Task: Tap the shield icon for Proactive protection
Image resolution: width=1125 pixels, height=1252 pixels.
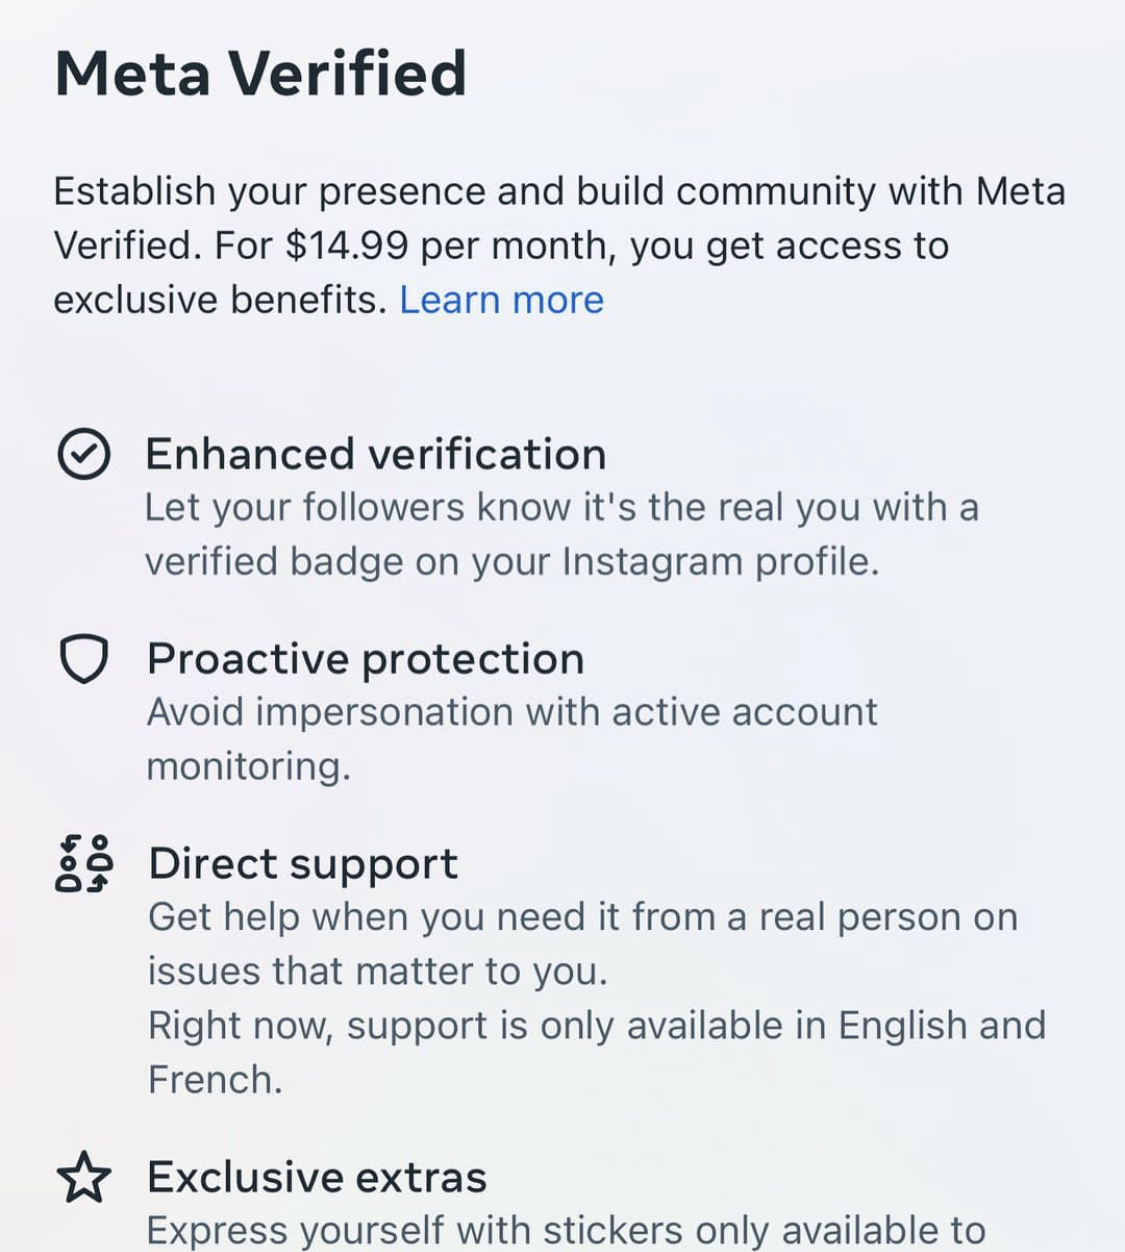Action: tap(83, 660)
